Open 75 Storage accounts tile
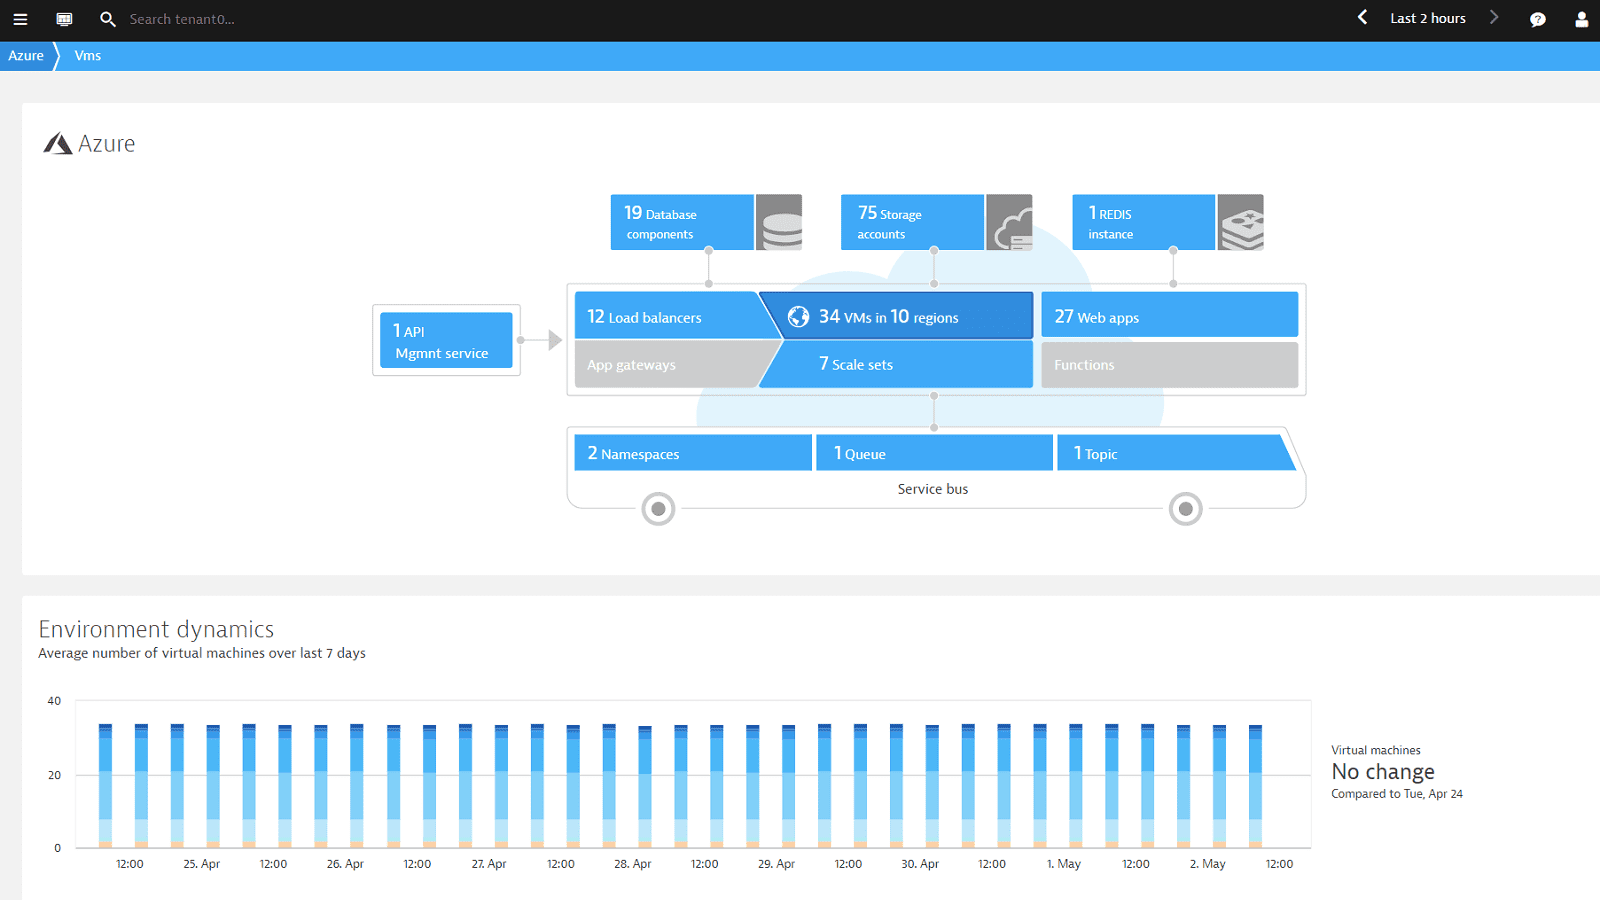 tap(912, 222)
